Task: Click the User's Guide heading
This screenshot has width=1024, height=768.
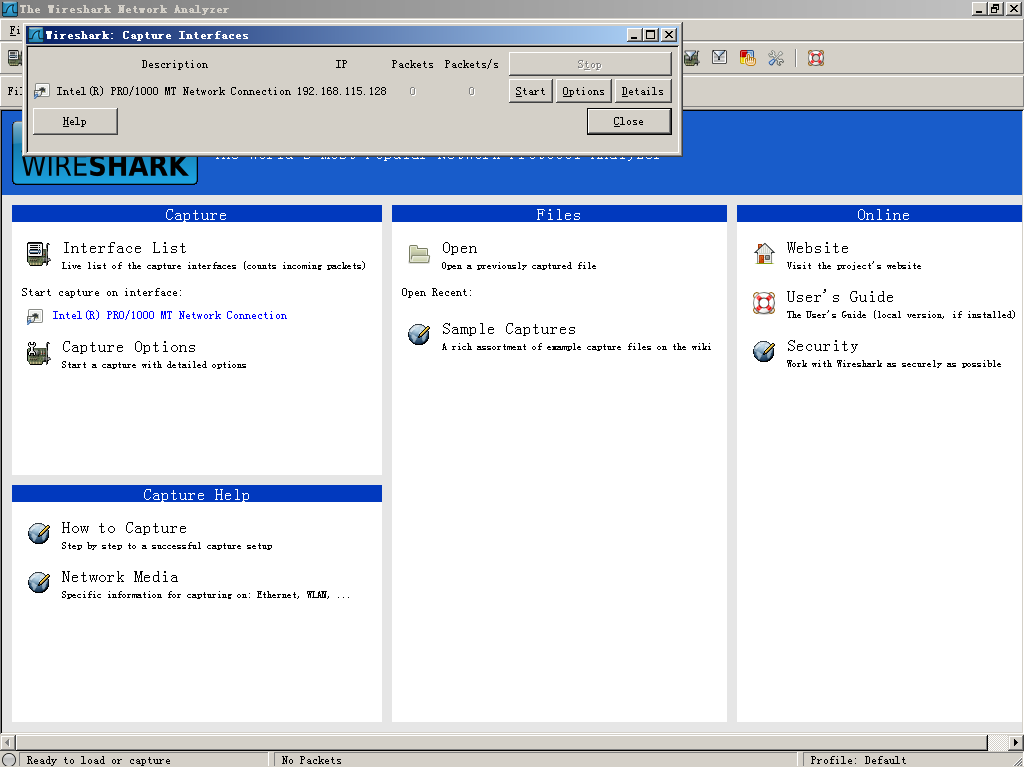Action: point(840,297)
